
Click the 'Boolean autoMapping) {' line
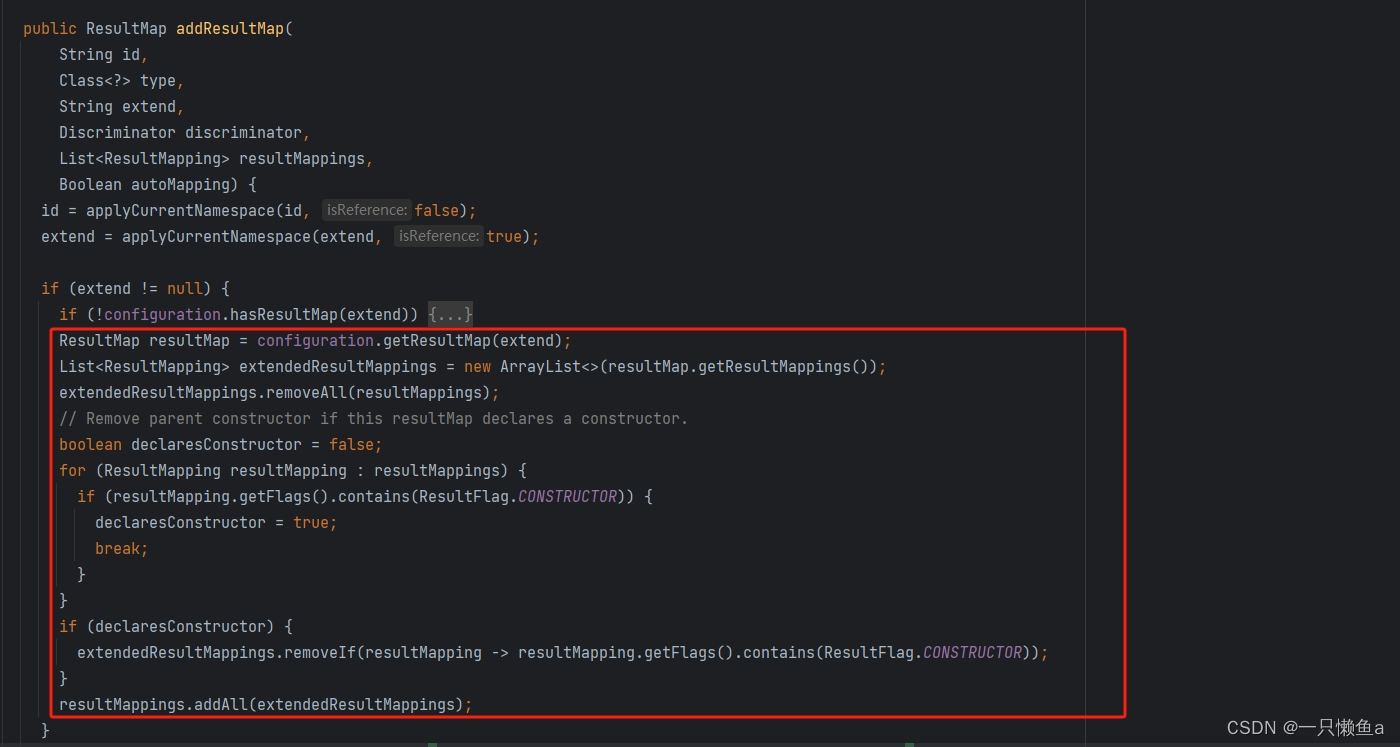pos(158,185)
